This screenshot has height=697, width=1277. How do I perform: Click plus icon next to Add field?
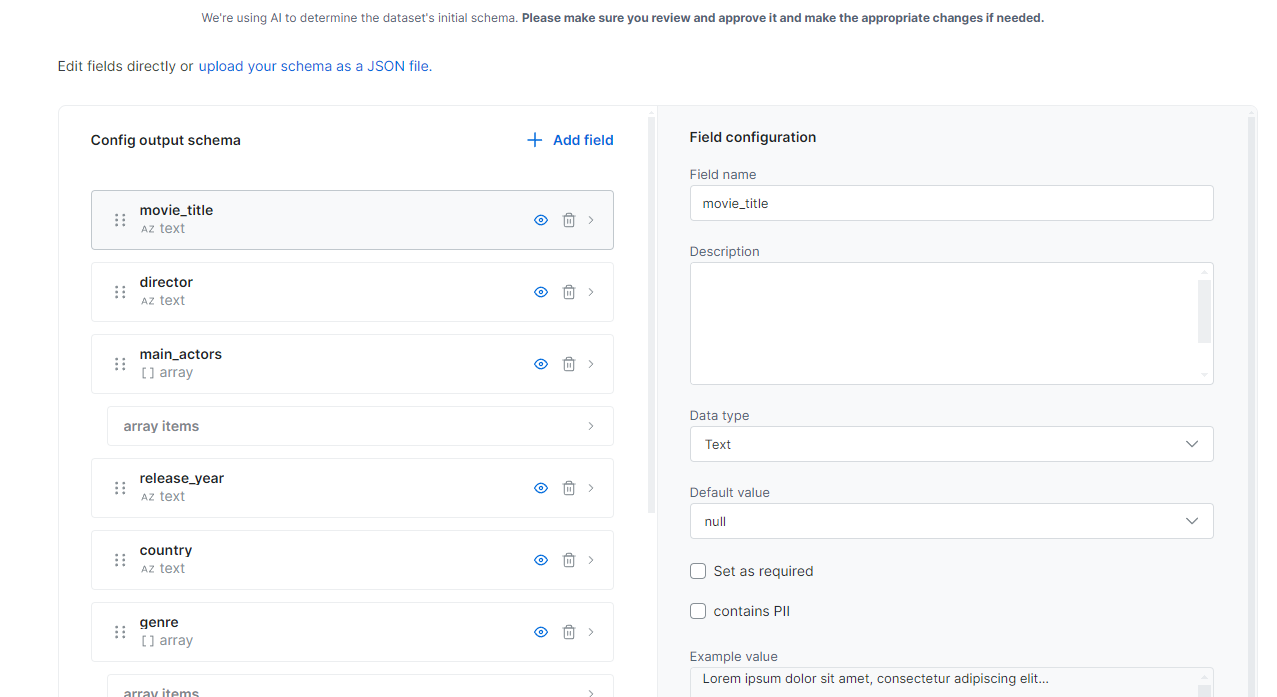pos(535,140)
